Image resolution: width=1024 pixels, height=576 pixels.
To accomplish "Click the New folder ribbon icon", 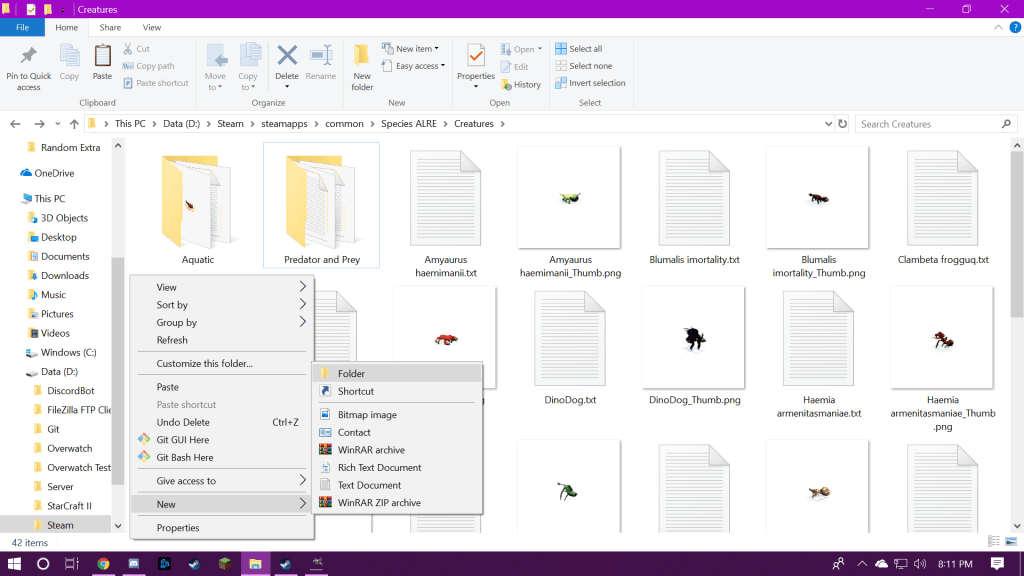I will (362, 58).
